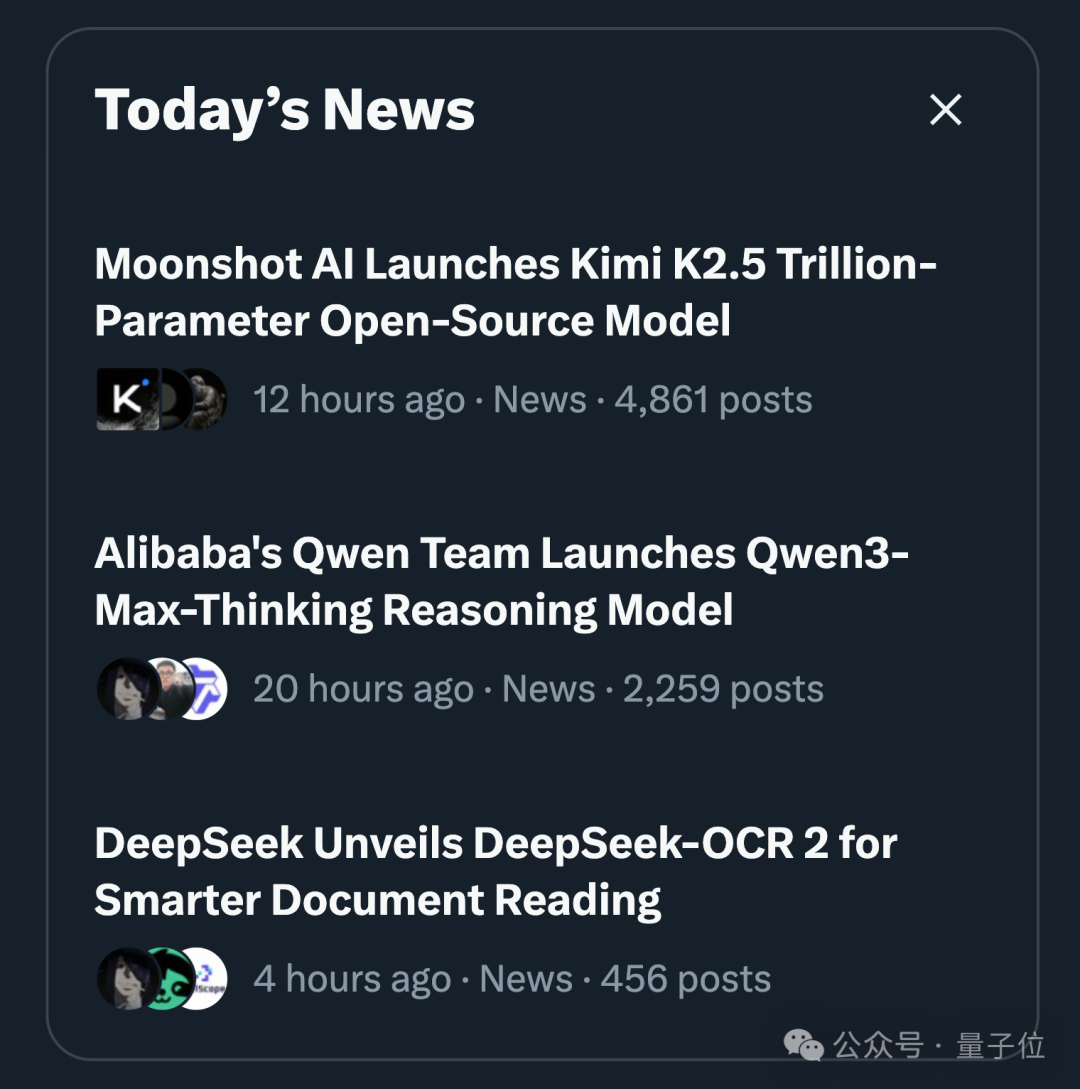Viewport: 1080px width, 1089px height.
Task: Click the ModelScope logo avatar
Action: 207,978
